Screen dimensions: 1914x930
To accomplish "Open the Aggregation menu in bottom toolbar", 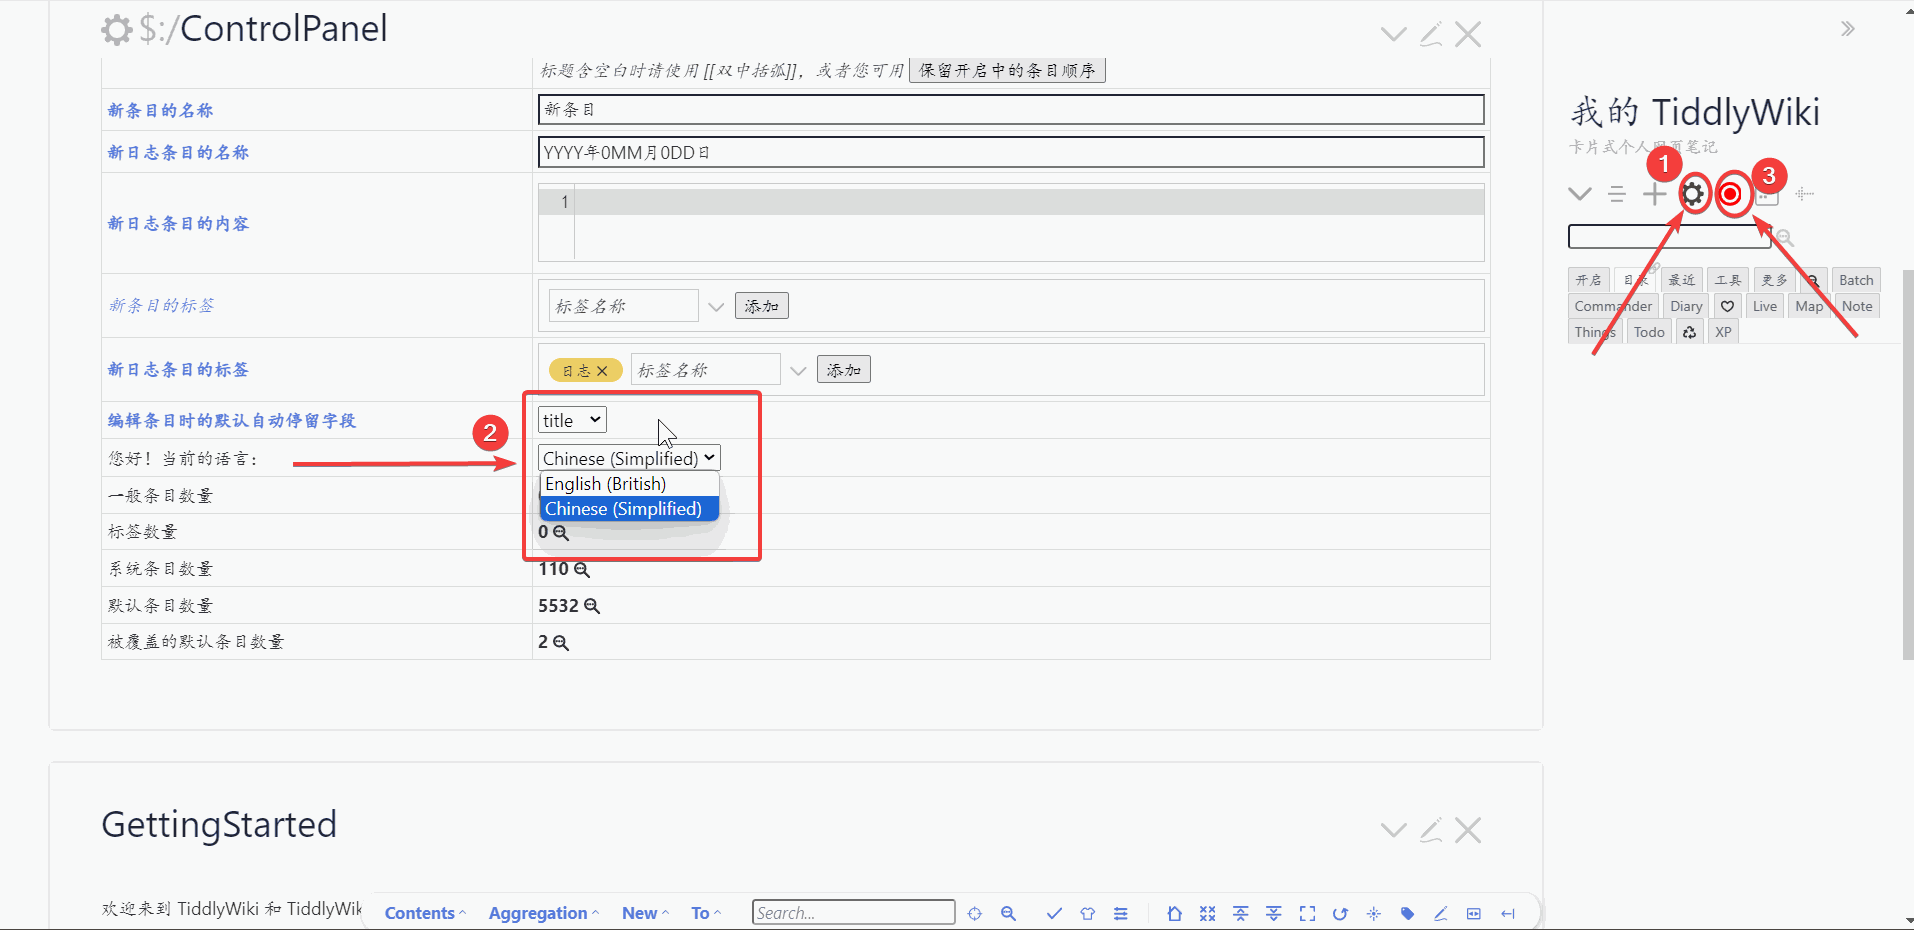I will 543,913.
